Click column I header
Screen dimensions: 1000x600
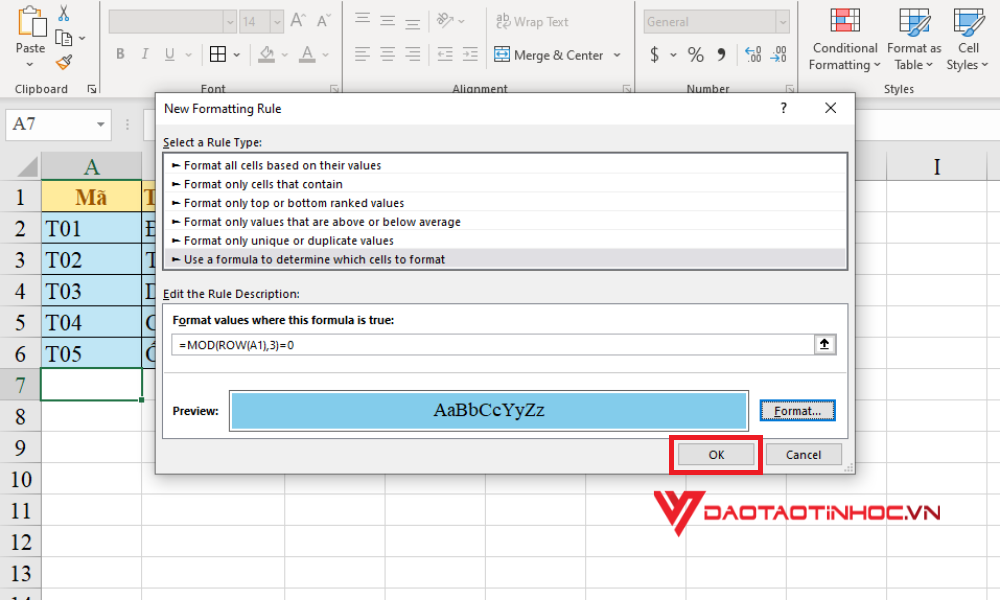tap(936, 166)
